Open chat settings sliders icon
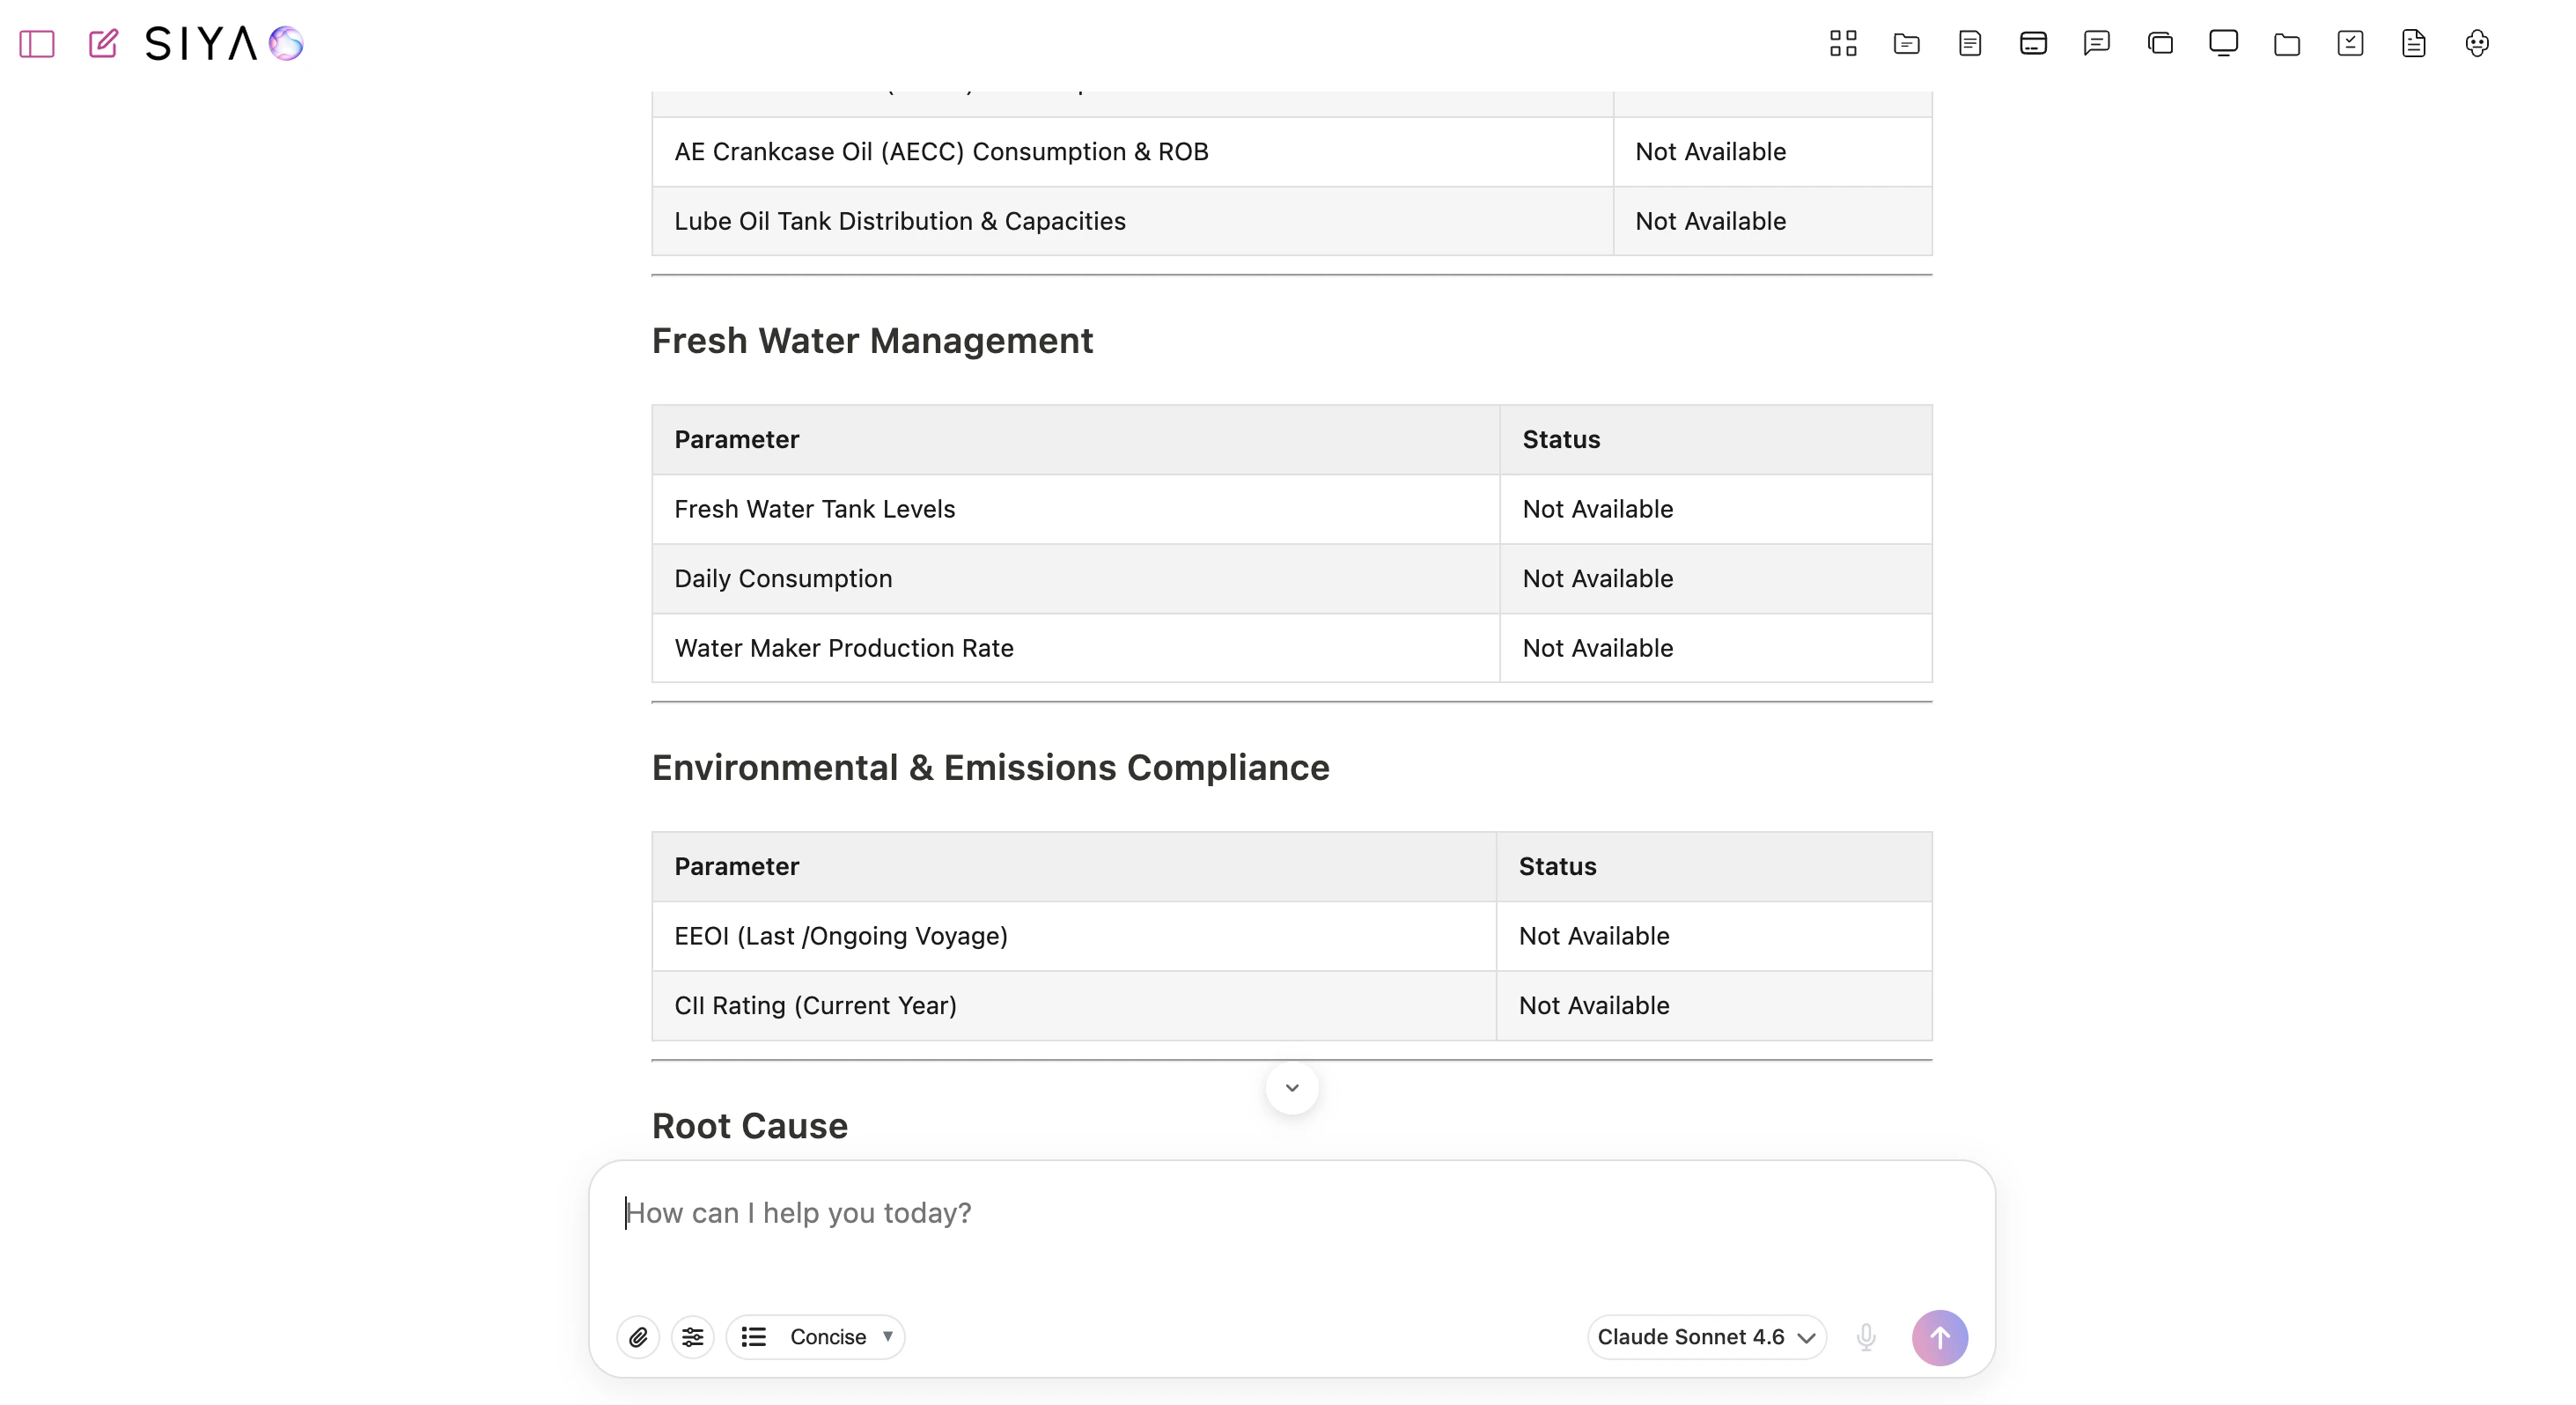Screen dimensions: 2576x1405 point(692,1337)
